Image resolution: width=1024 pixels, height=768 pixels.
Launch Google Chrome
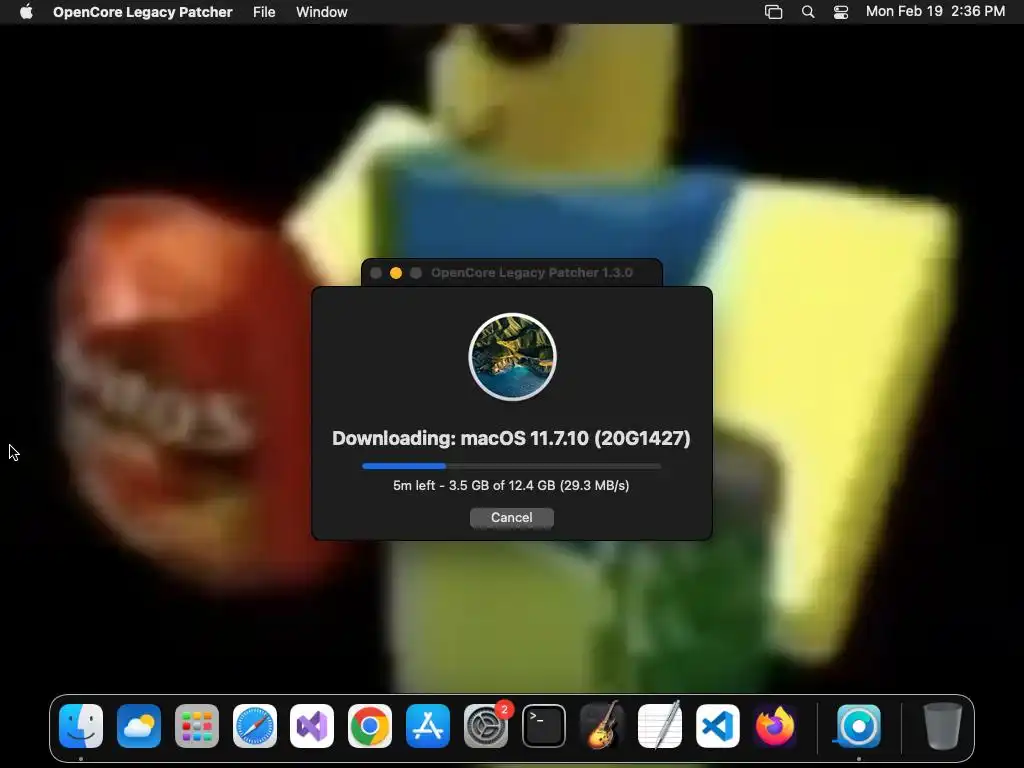[370, 726]
